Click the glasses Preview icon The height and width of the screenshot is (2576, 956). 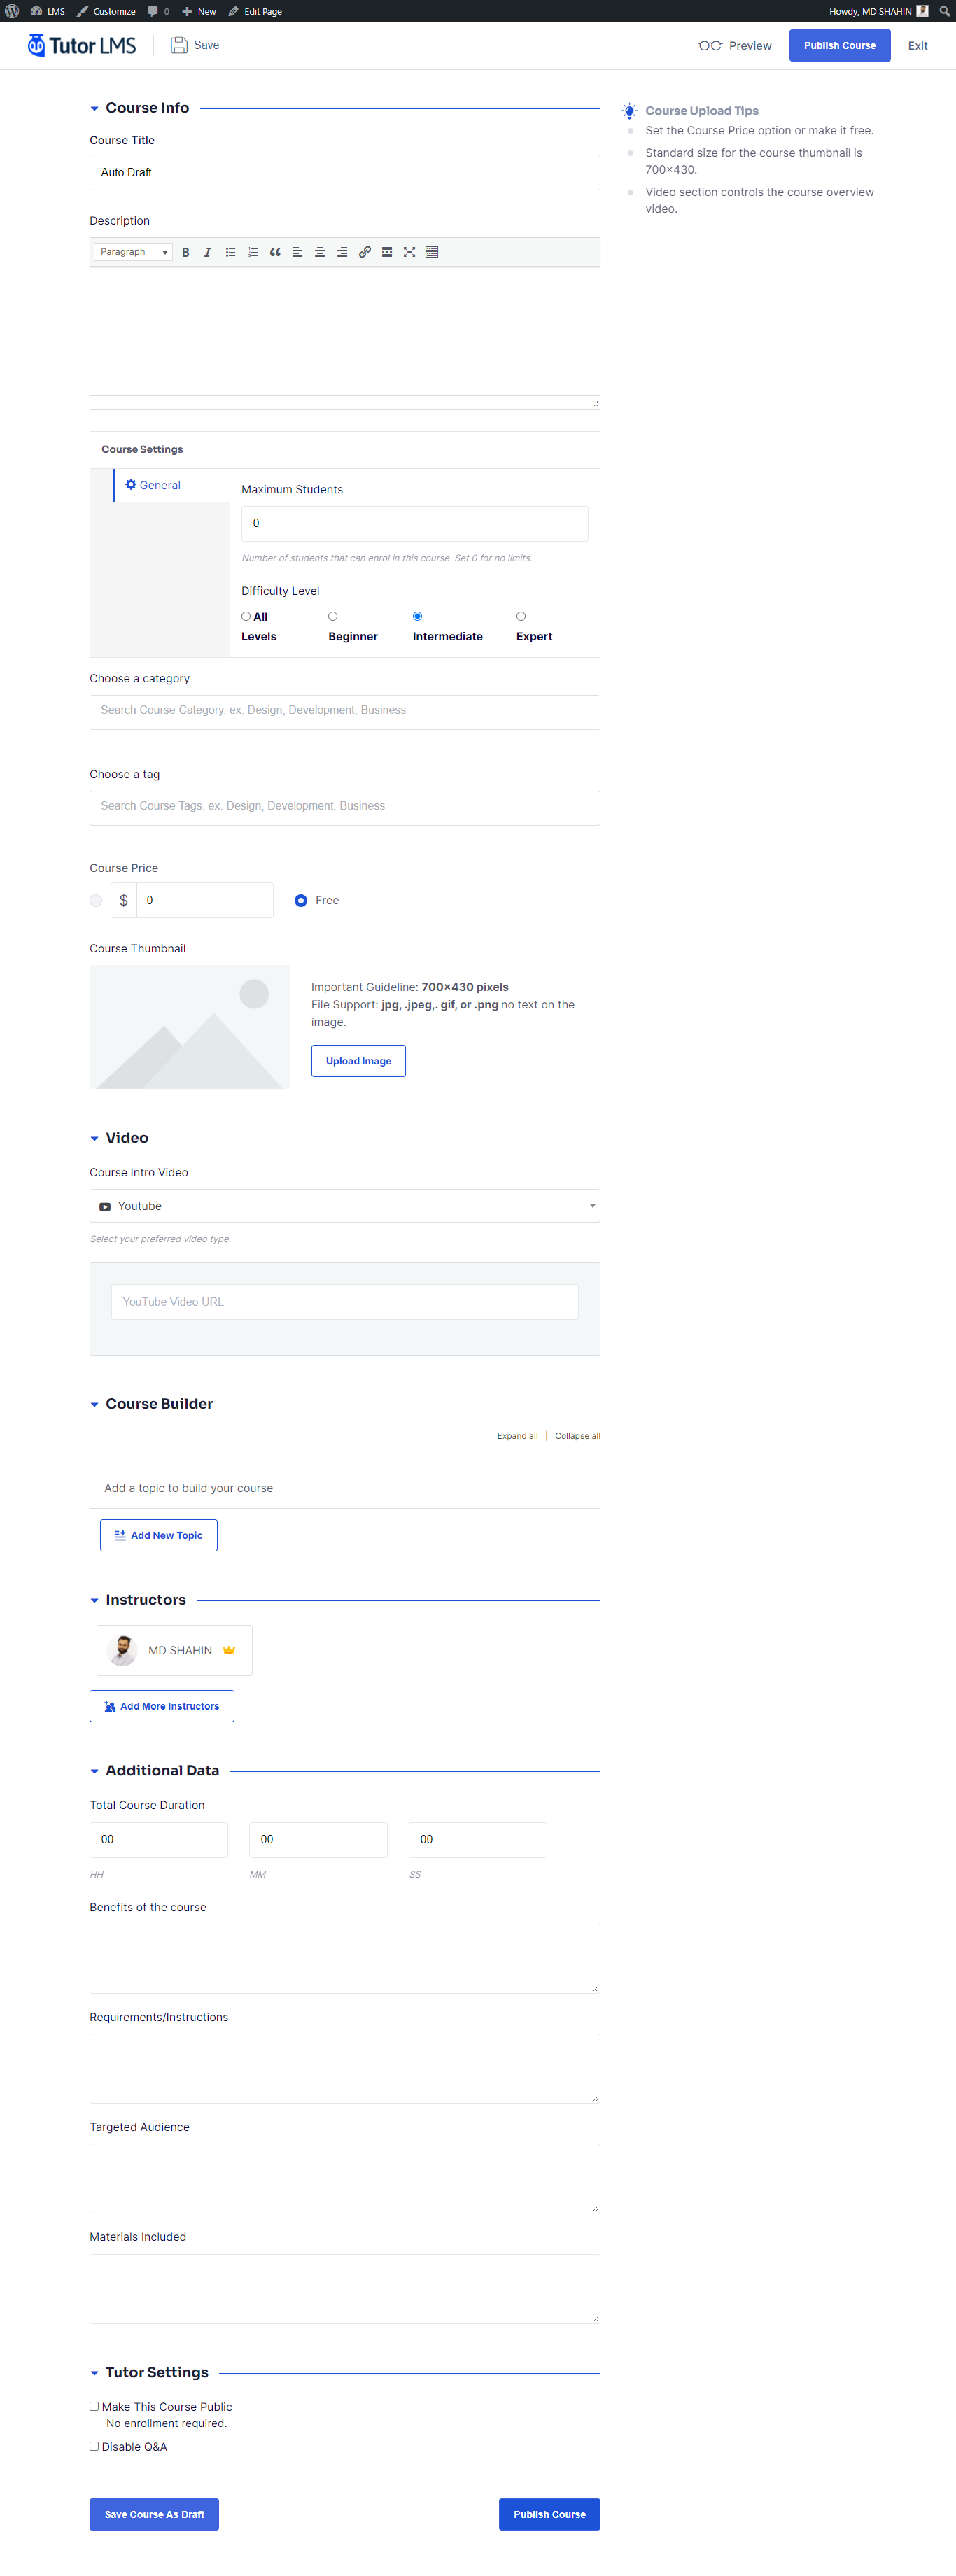click(710, 46)
